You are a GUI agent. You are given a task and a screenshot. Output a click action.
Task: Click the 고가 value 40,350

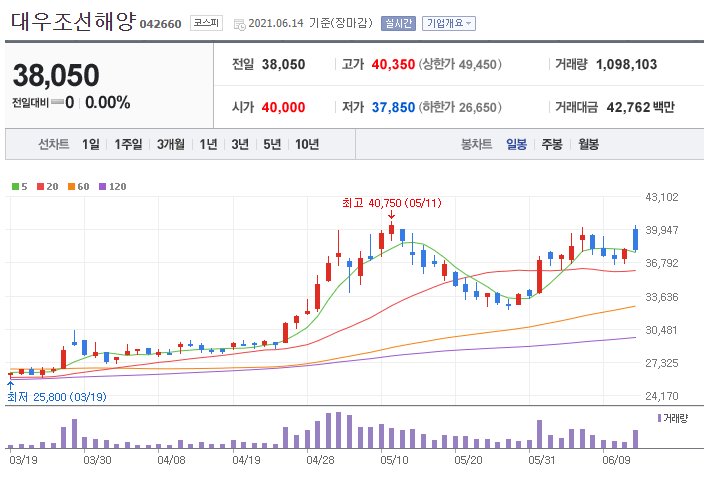coord(393,64)
